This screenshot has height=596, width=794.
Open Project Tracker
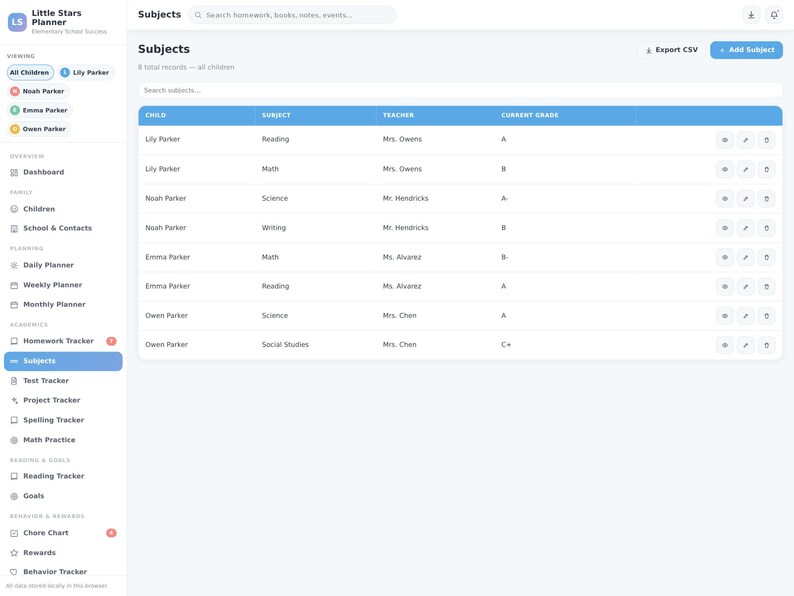pyautogui.click(x=63, y=400)
